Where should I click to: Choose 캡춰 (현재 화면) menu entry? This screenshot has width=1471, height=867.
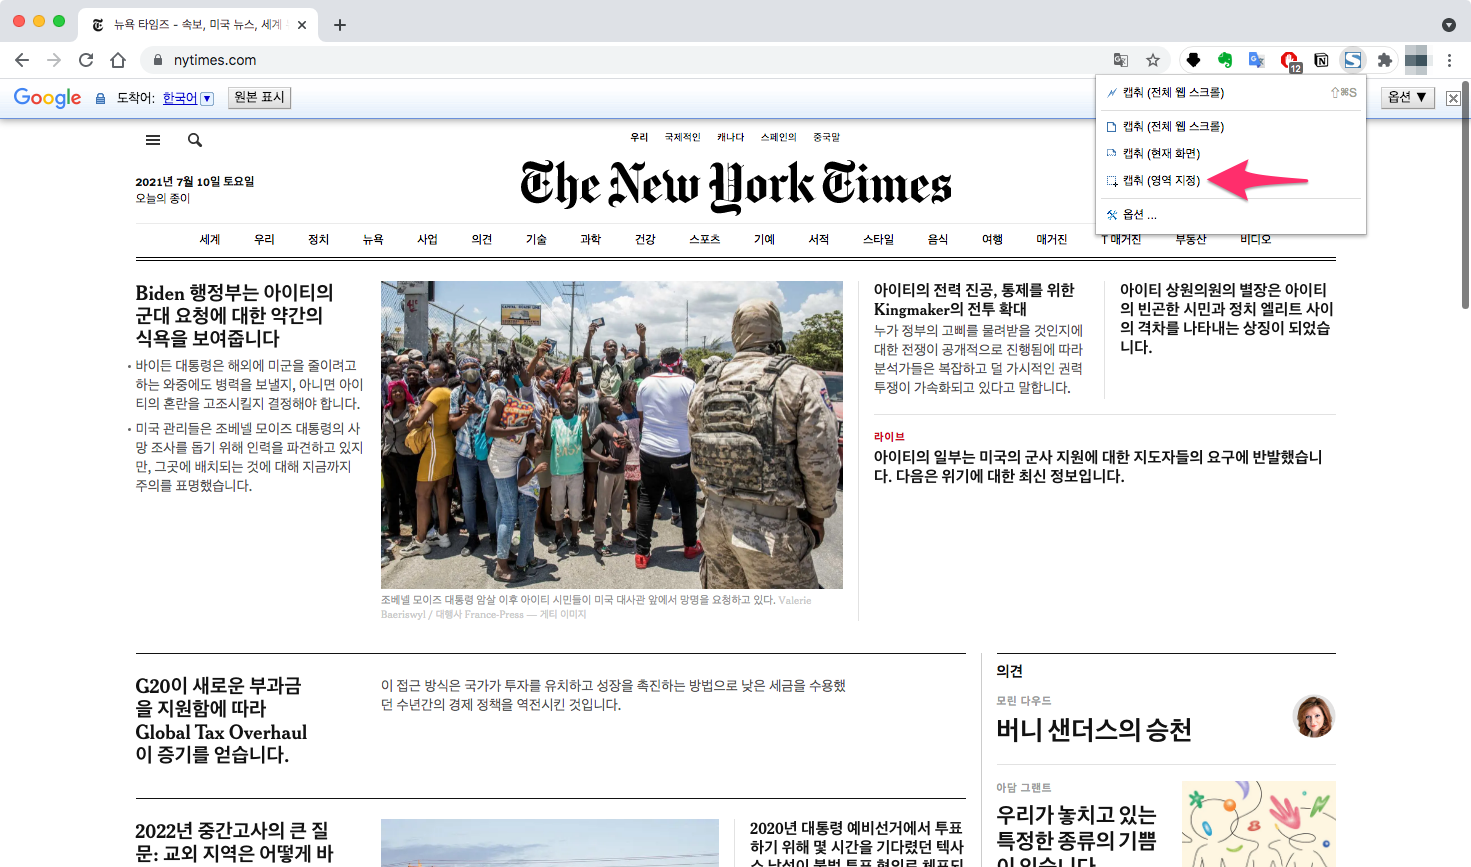1231,153
